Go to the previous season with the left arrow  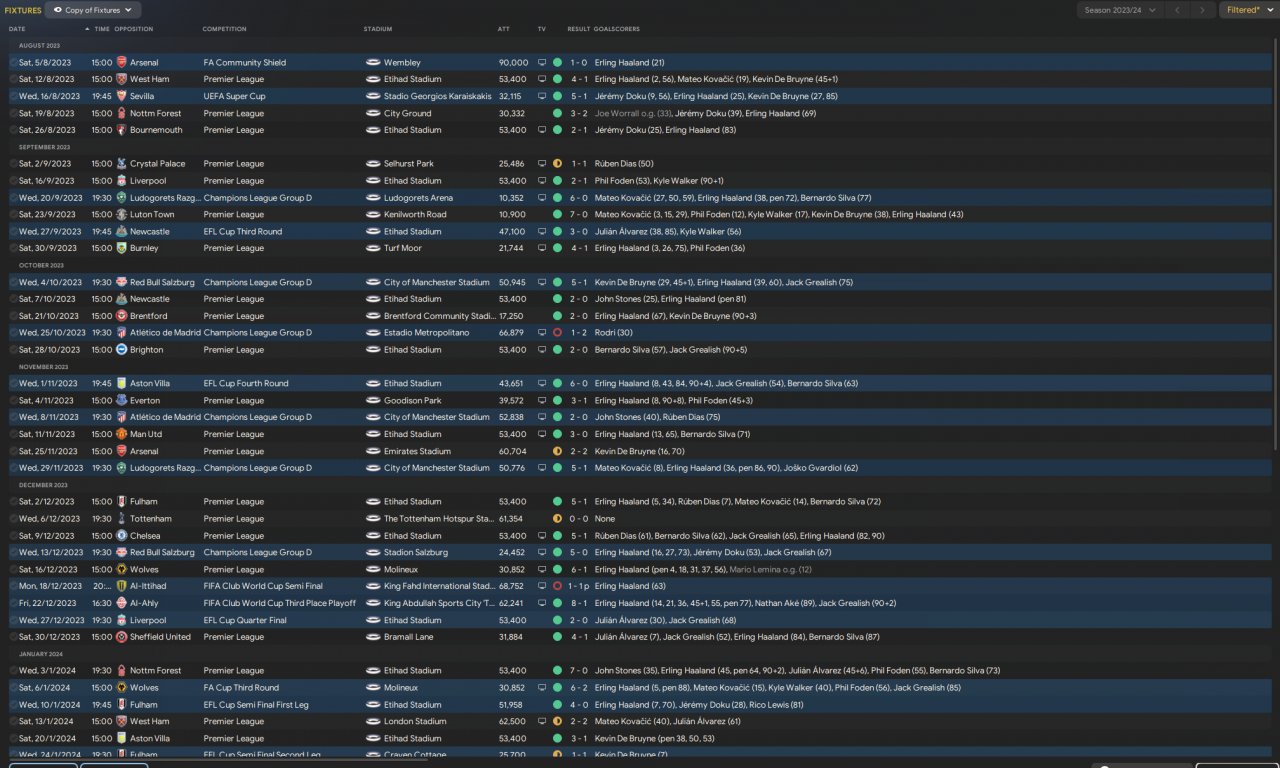(1178, 10)
